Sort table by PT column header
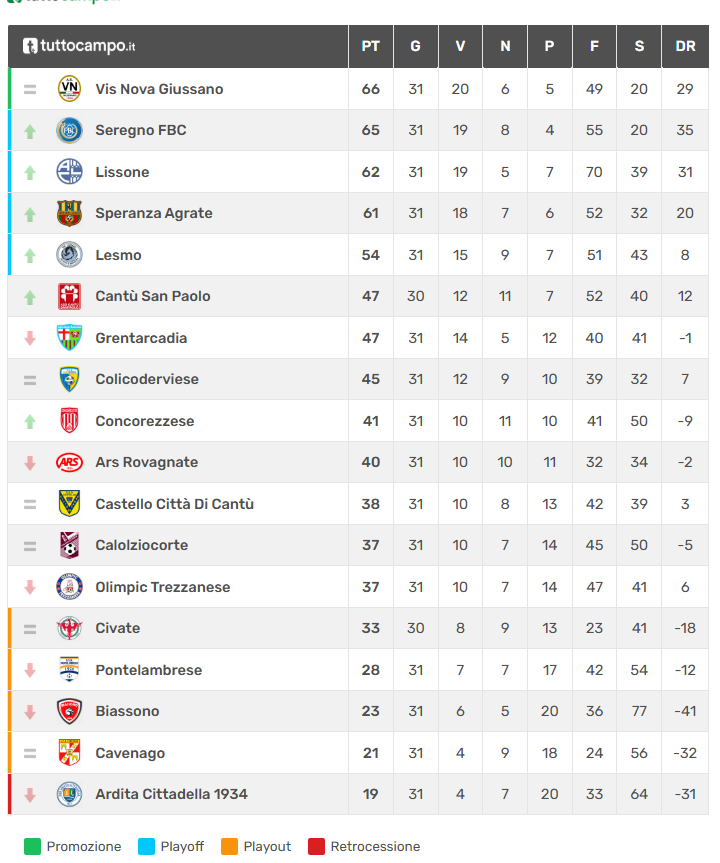Viewport: 720px width, 863px height. (371, 46)
